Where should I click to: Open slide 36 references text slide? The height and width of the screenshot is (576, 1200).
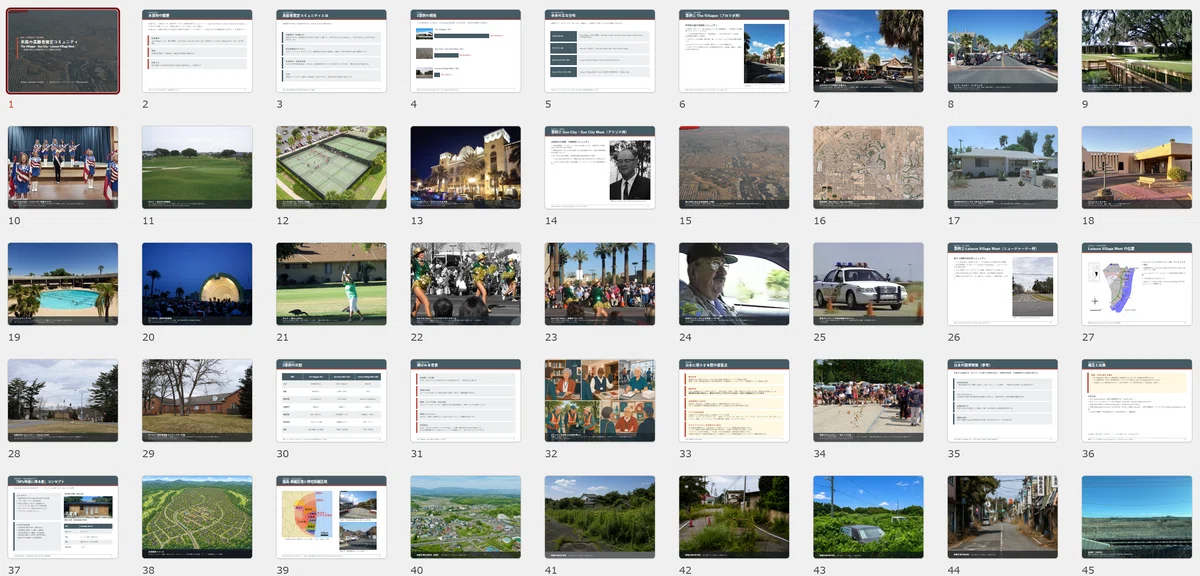(x=1137, y=401)
